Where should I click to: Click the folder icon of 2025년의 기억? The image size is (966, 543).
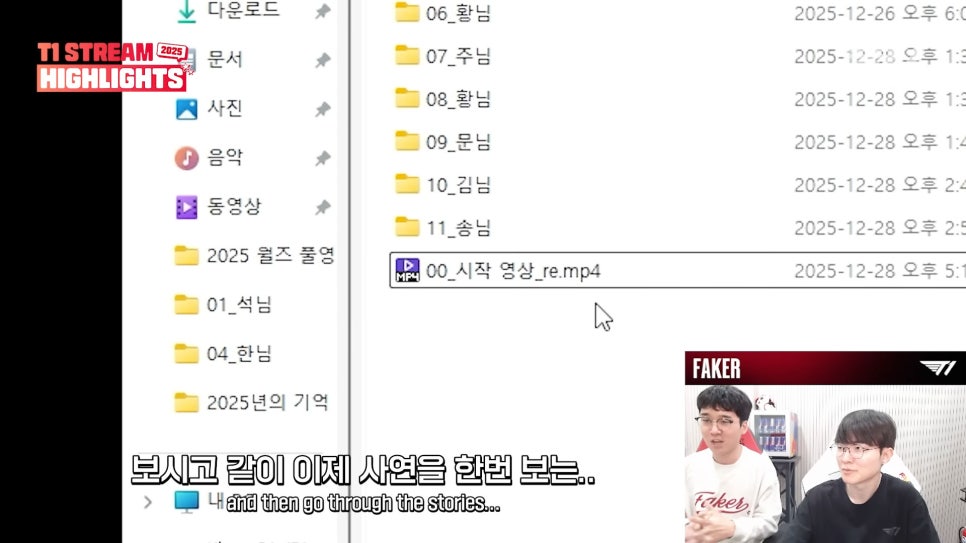coord(186,402)
